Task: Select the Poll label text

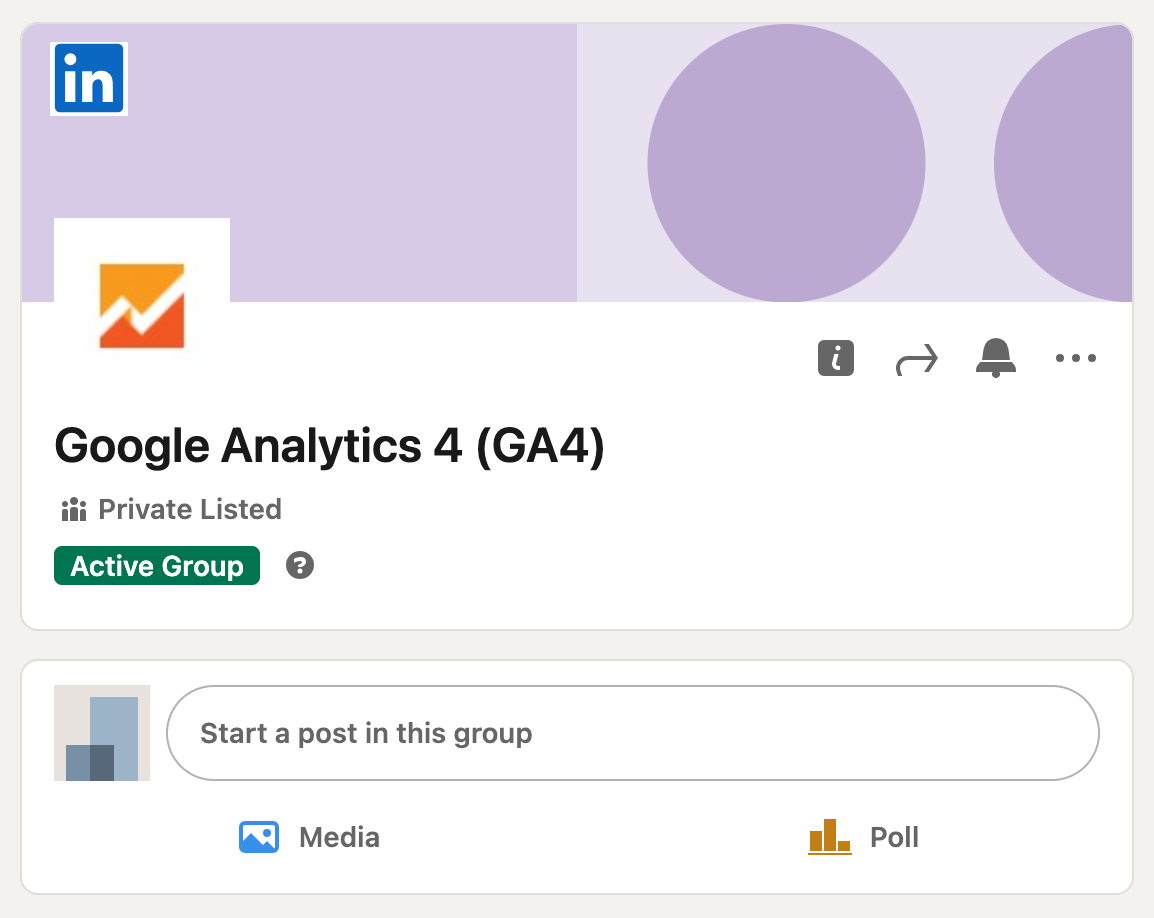Action: pos(894,837)
